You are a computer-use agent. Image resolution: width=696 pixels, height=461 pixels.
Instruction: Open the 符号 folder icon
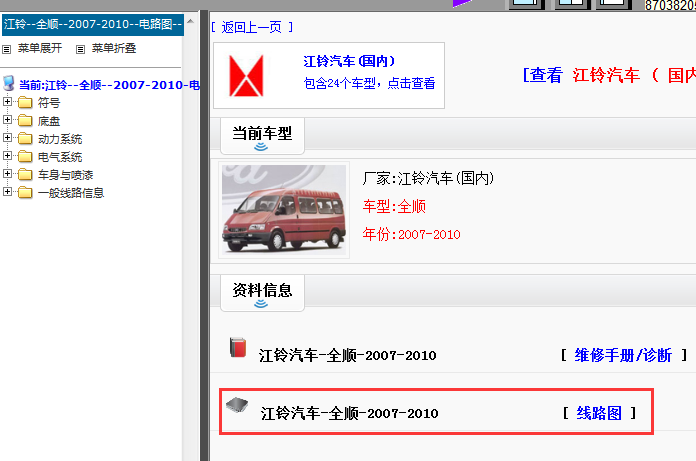[x=25, y=102]
